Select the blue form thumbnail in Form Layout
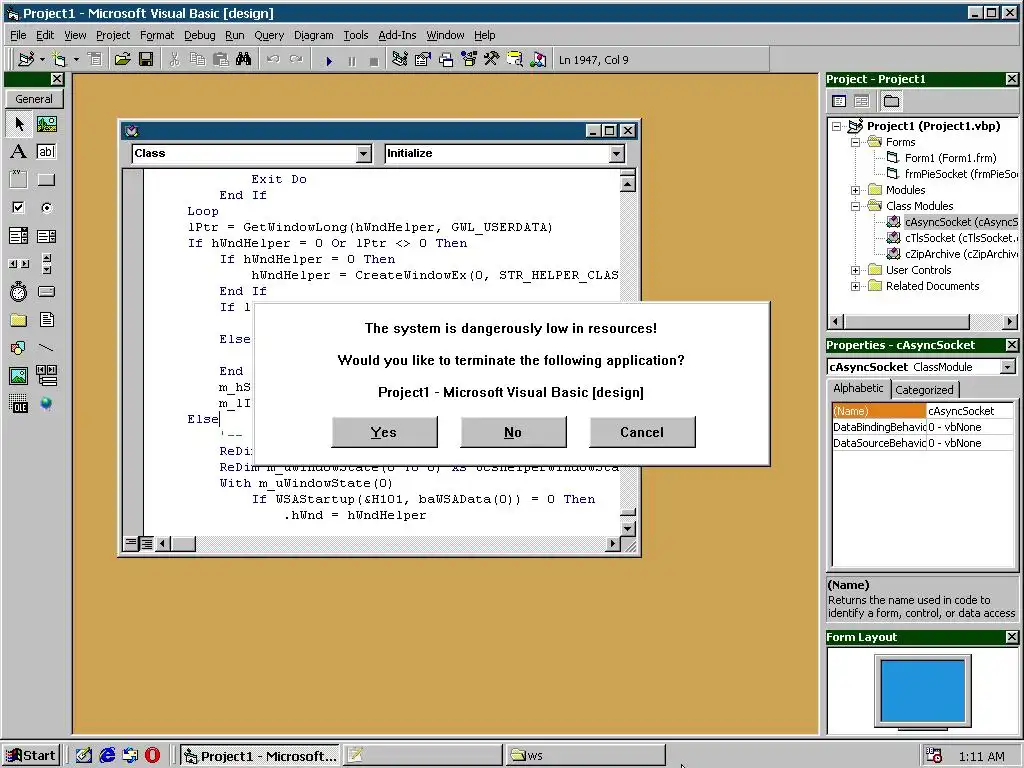This screenshot has height=768, width=1024. [923, 690]
